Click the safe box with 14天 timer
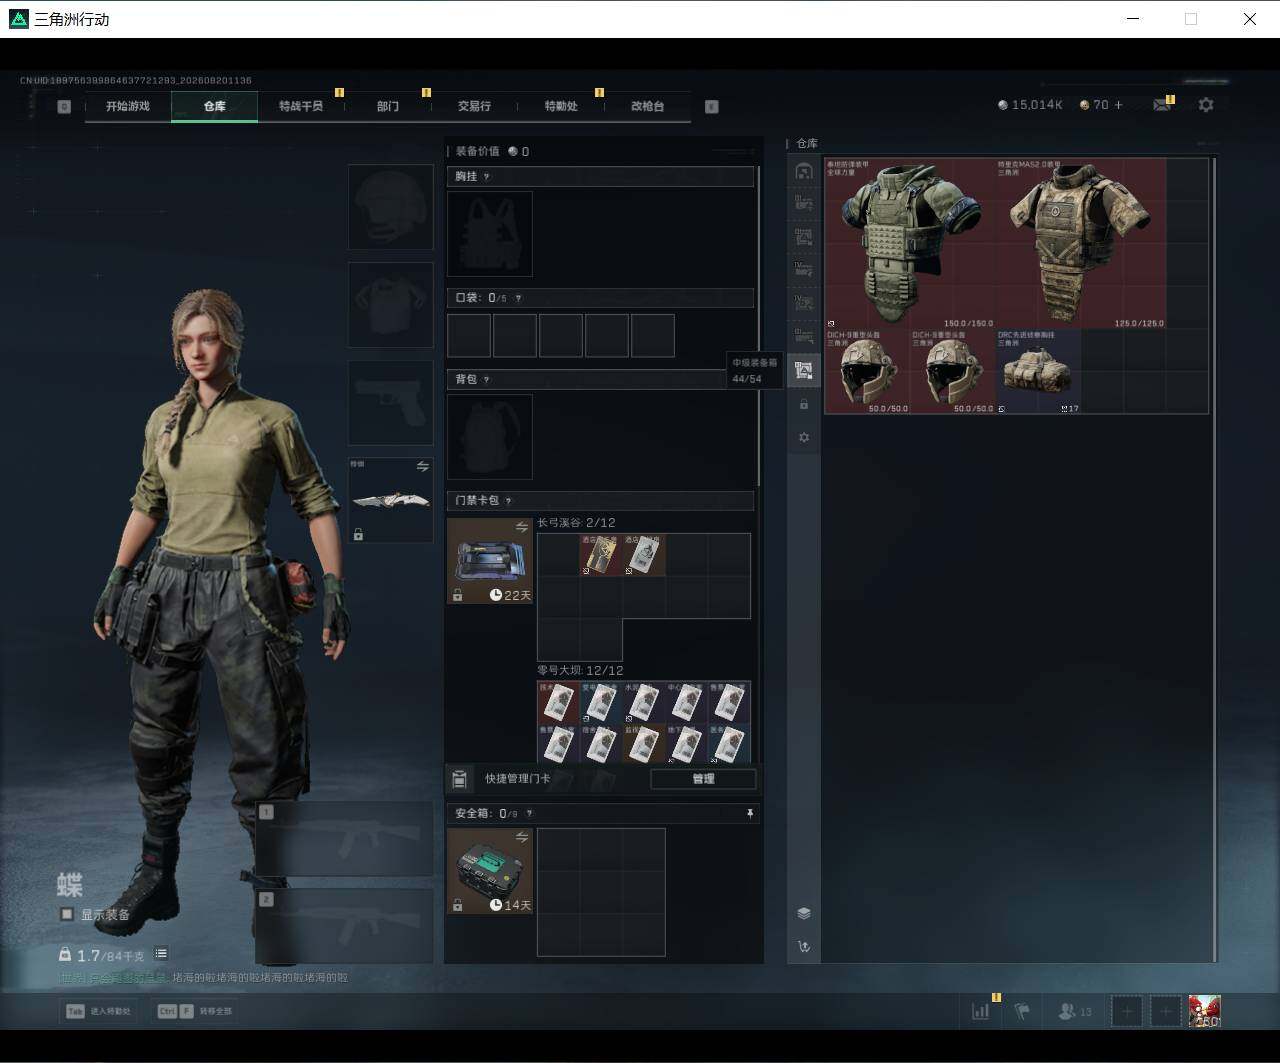 (489, 871)
